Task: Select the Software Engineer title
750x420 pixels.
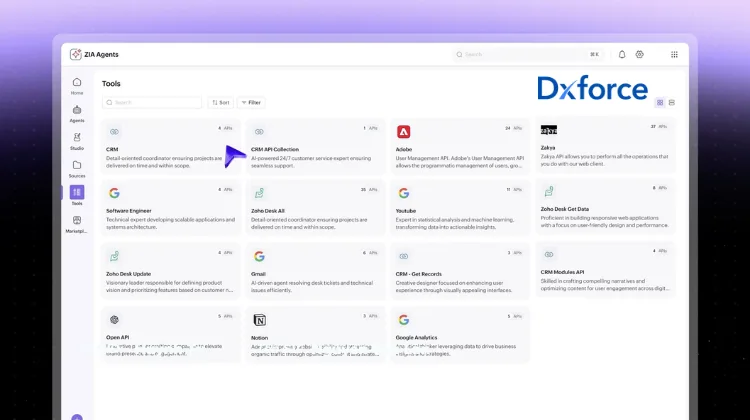Action: 129,211
